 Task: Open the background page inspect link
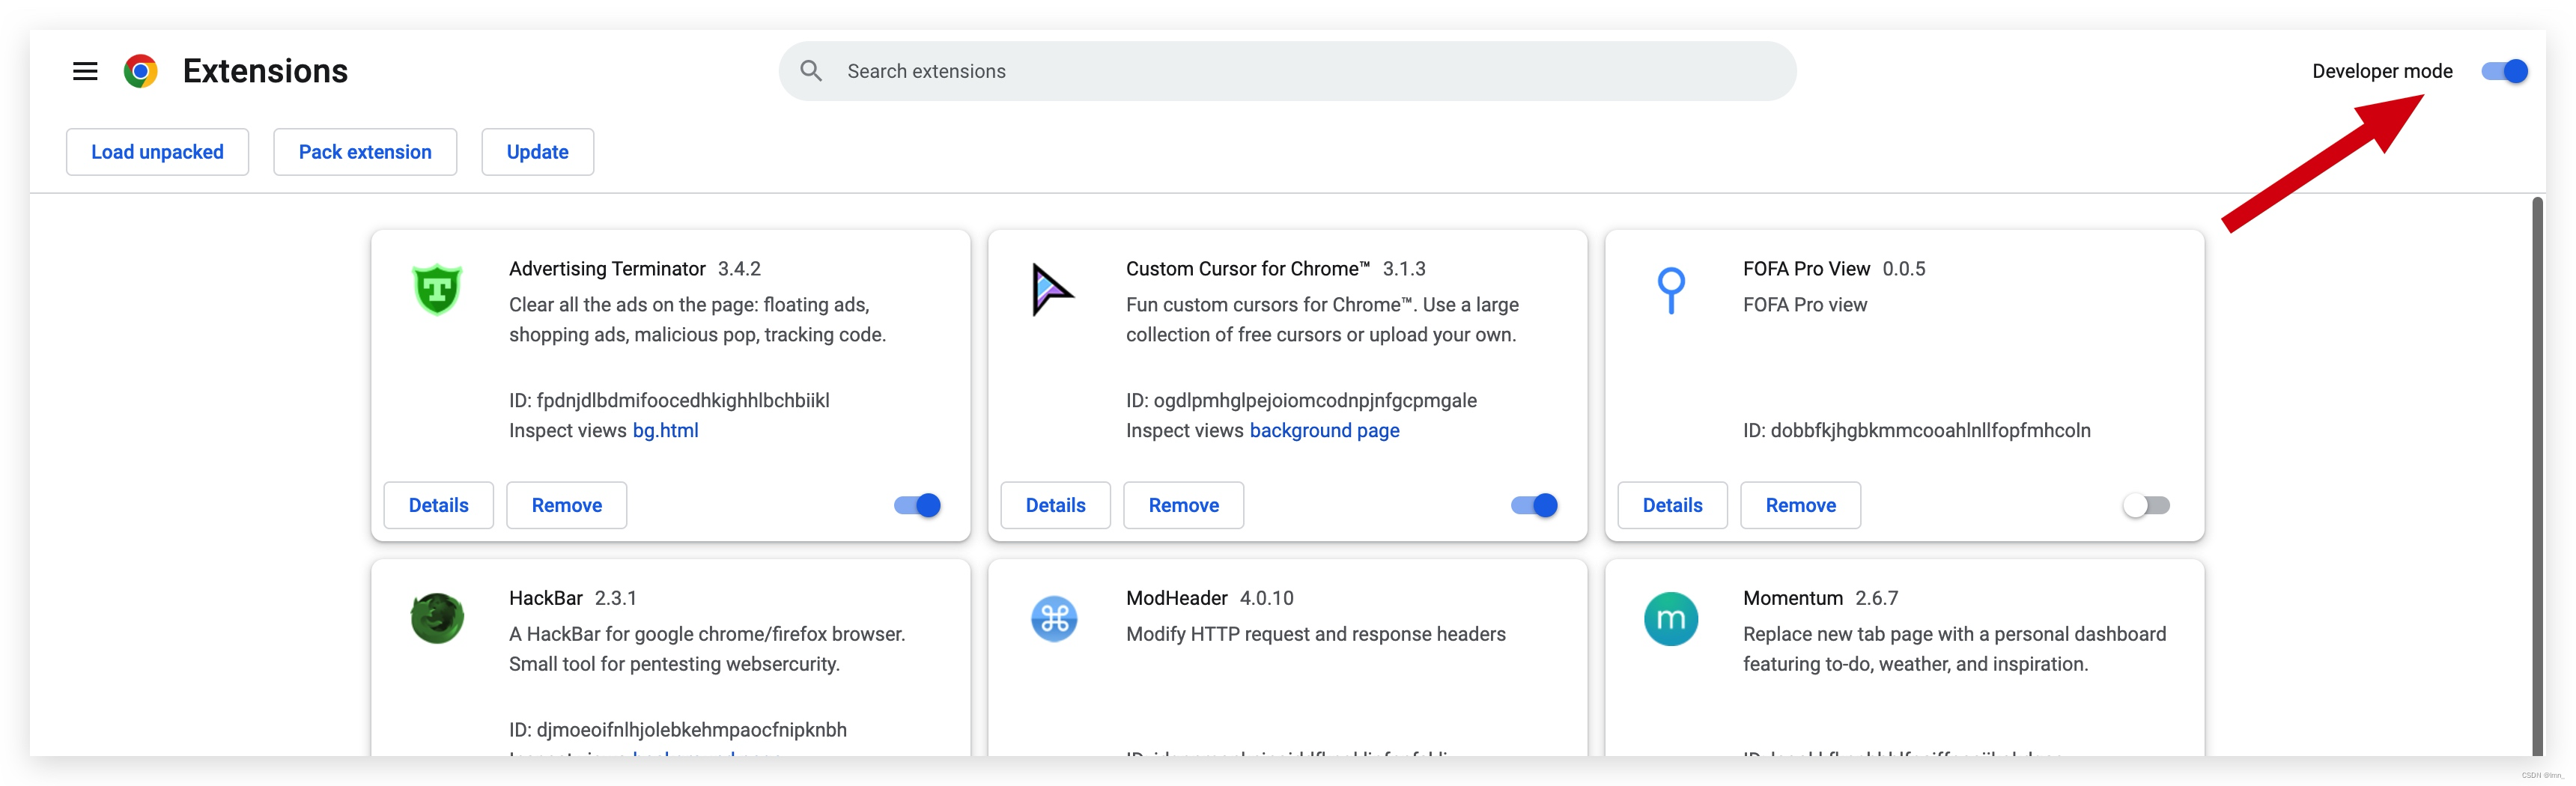(x=1324, y=431)
